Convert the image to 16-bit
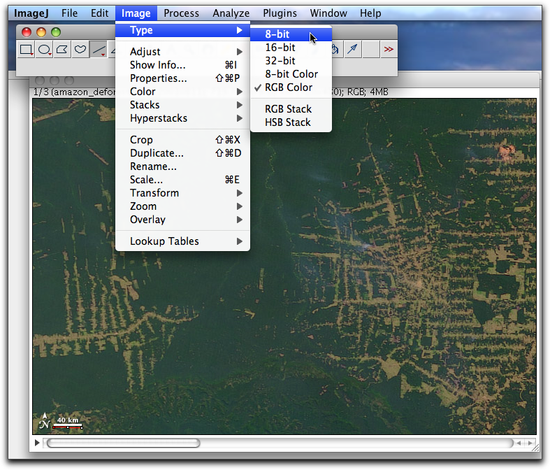 pos(291,47)
